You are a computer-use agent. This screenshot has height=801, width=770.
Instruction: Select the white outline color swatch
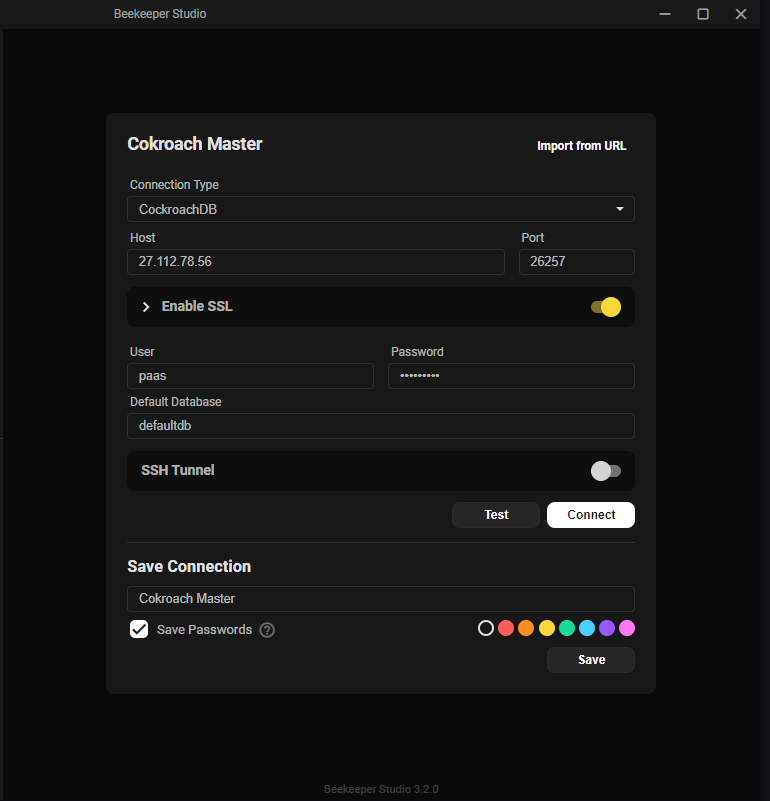[x=486, y=628]
